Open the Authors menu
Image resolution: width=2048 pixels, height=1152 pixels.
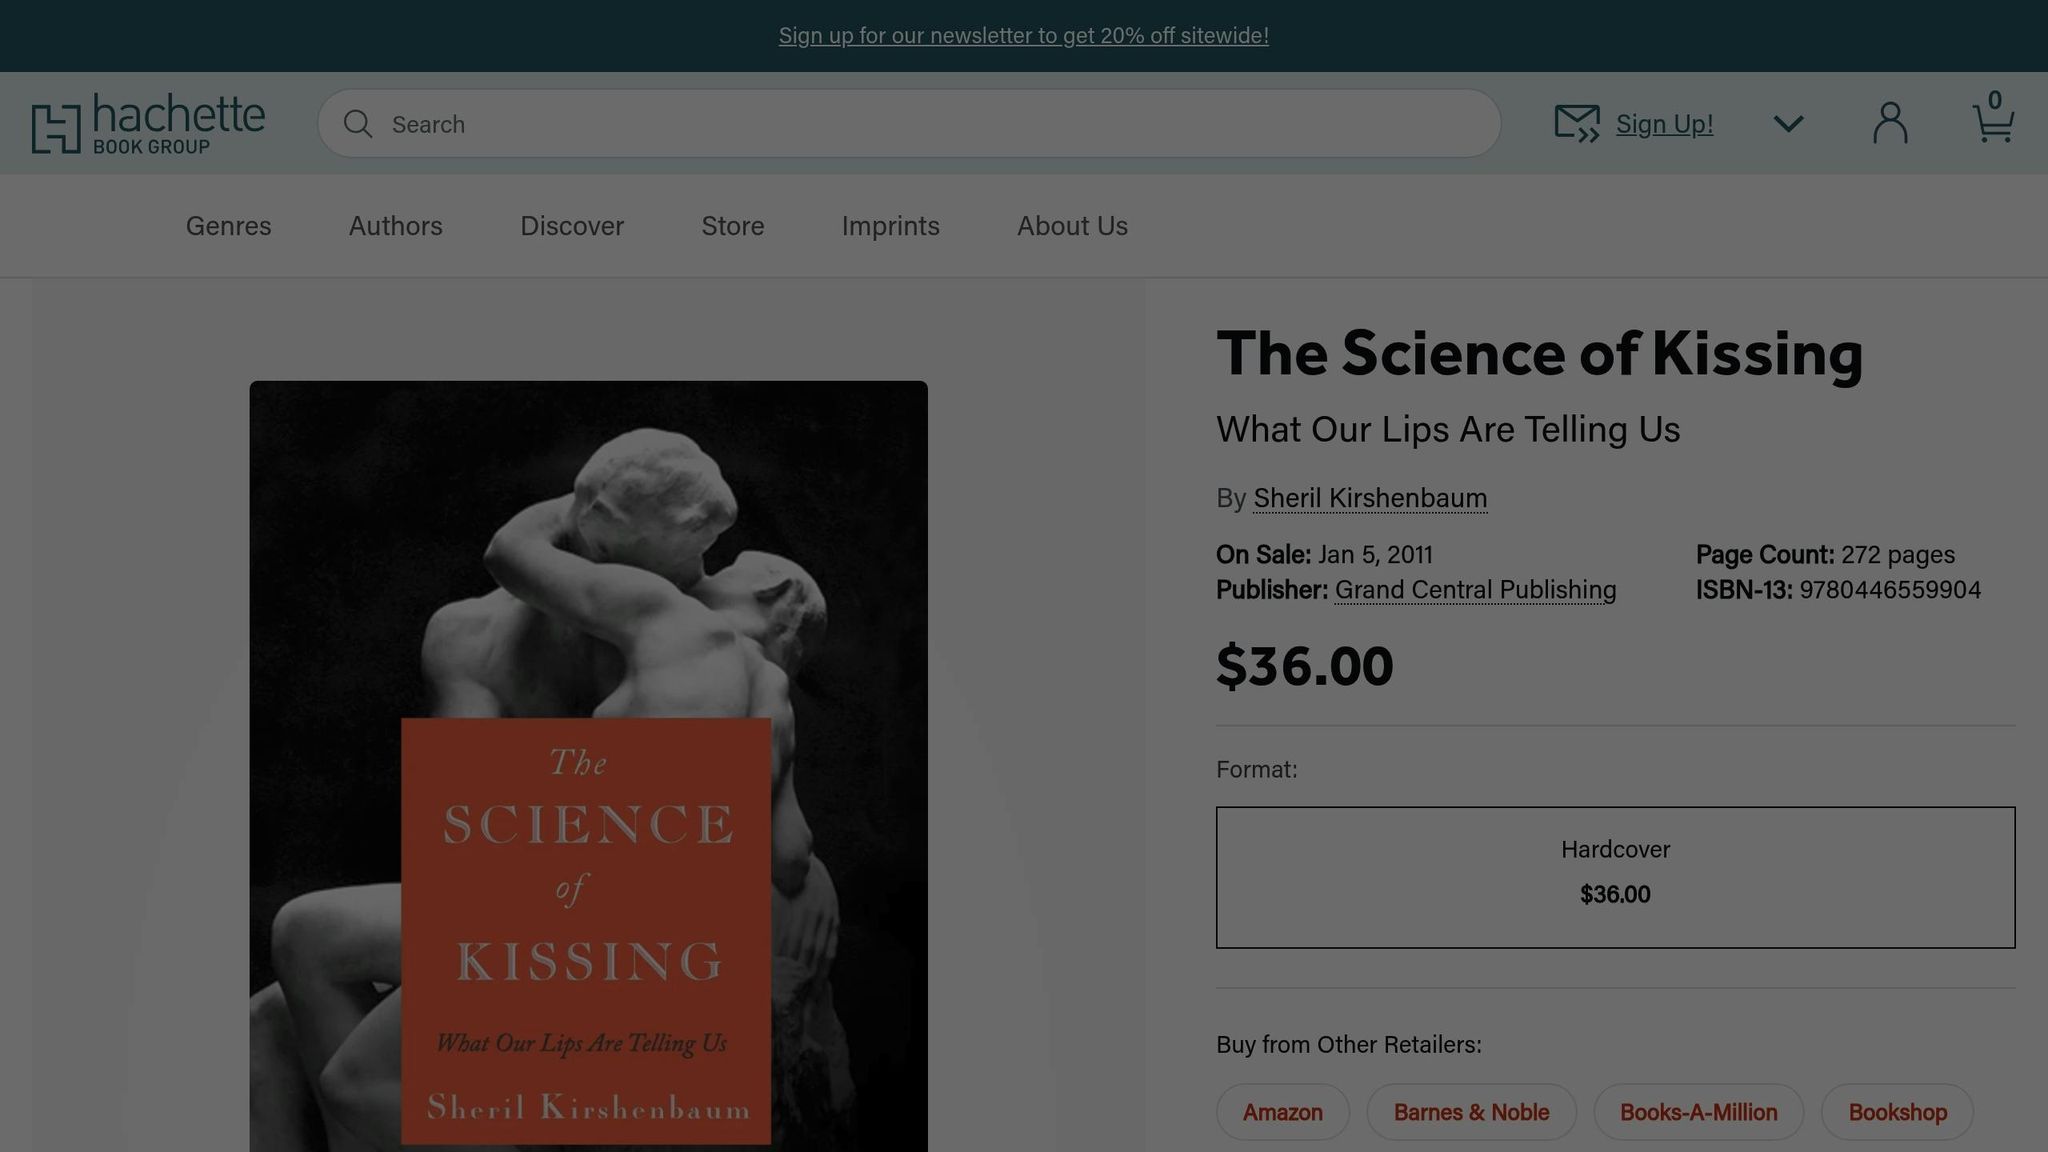click(395, 226)
